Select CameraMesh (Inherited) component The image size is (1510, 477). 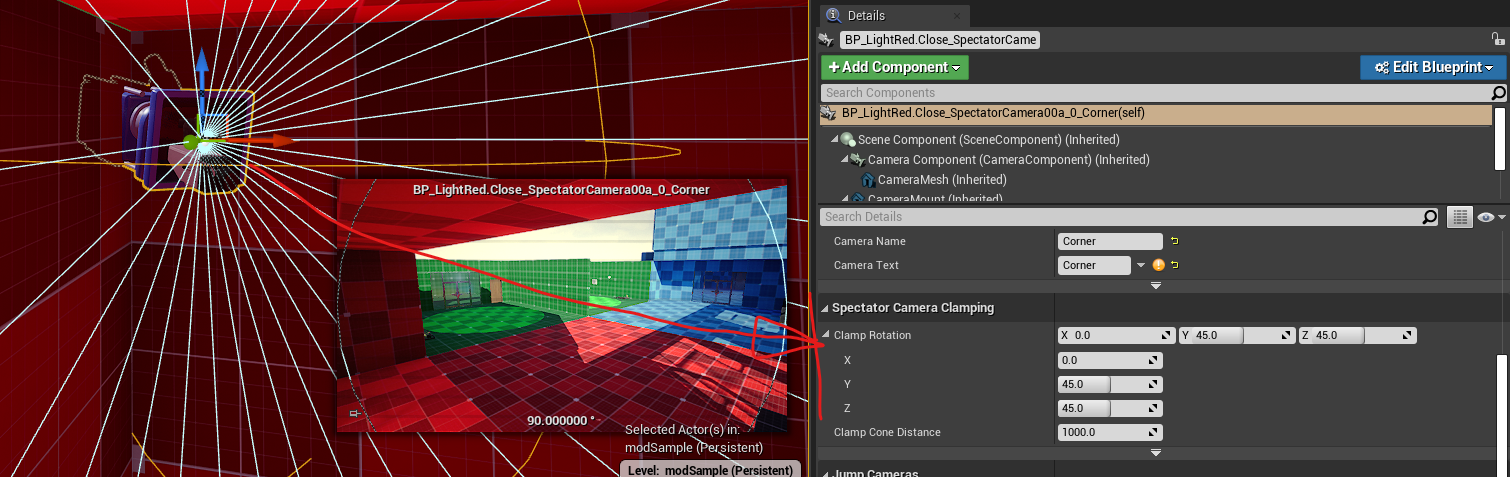click(x=942, y=180)
